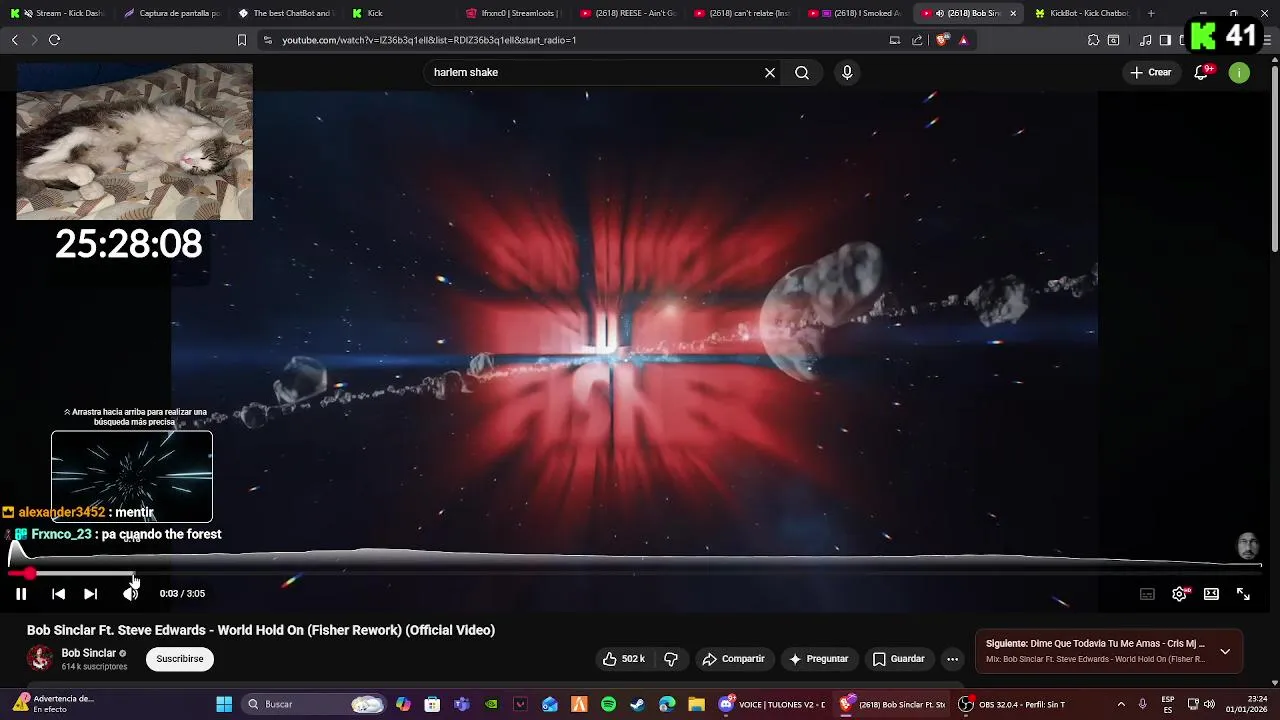Open File Explorer from the taskbar
Viewport: 1280px width, 720px height.
pos(696,704)
